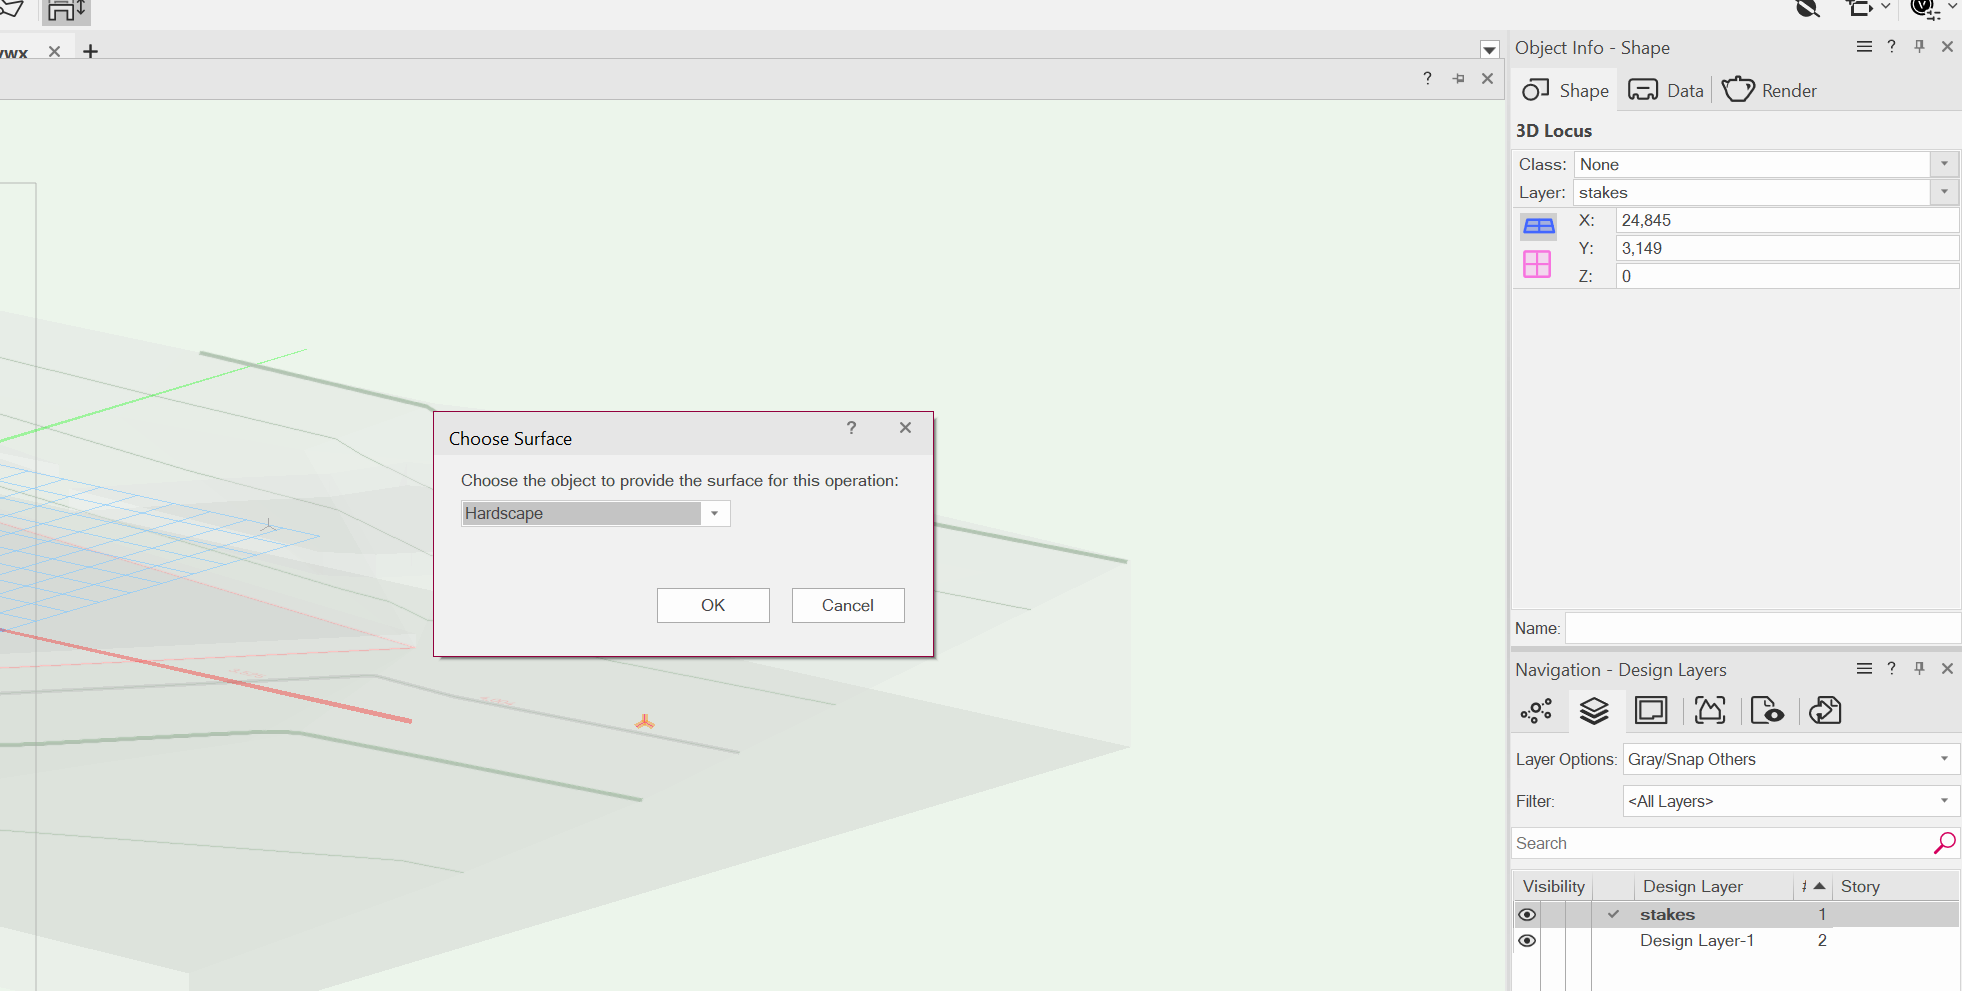Open the Viewports navigation tab
1962x991 pixels.
pos(1710,711)
